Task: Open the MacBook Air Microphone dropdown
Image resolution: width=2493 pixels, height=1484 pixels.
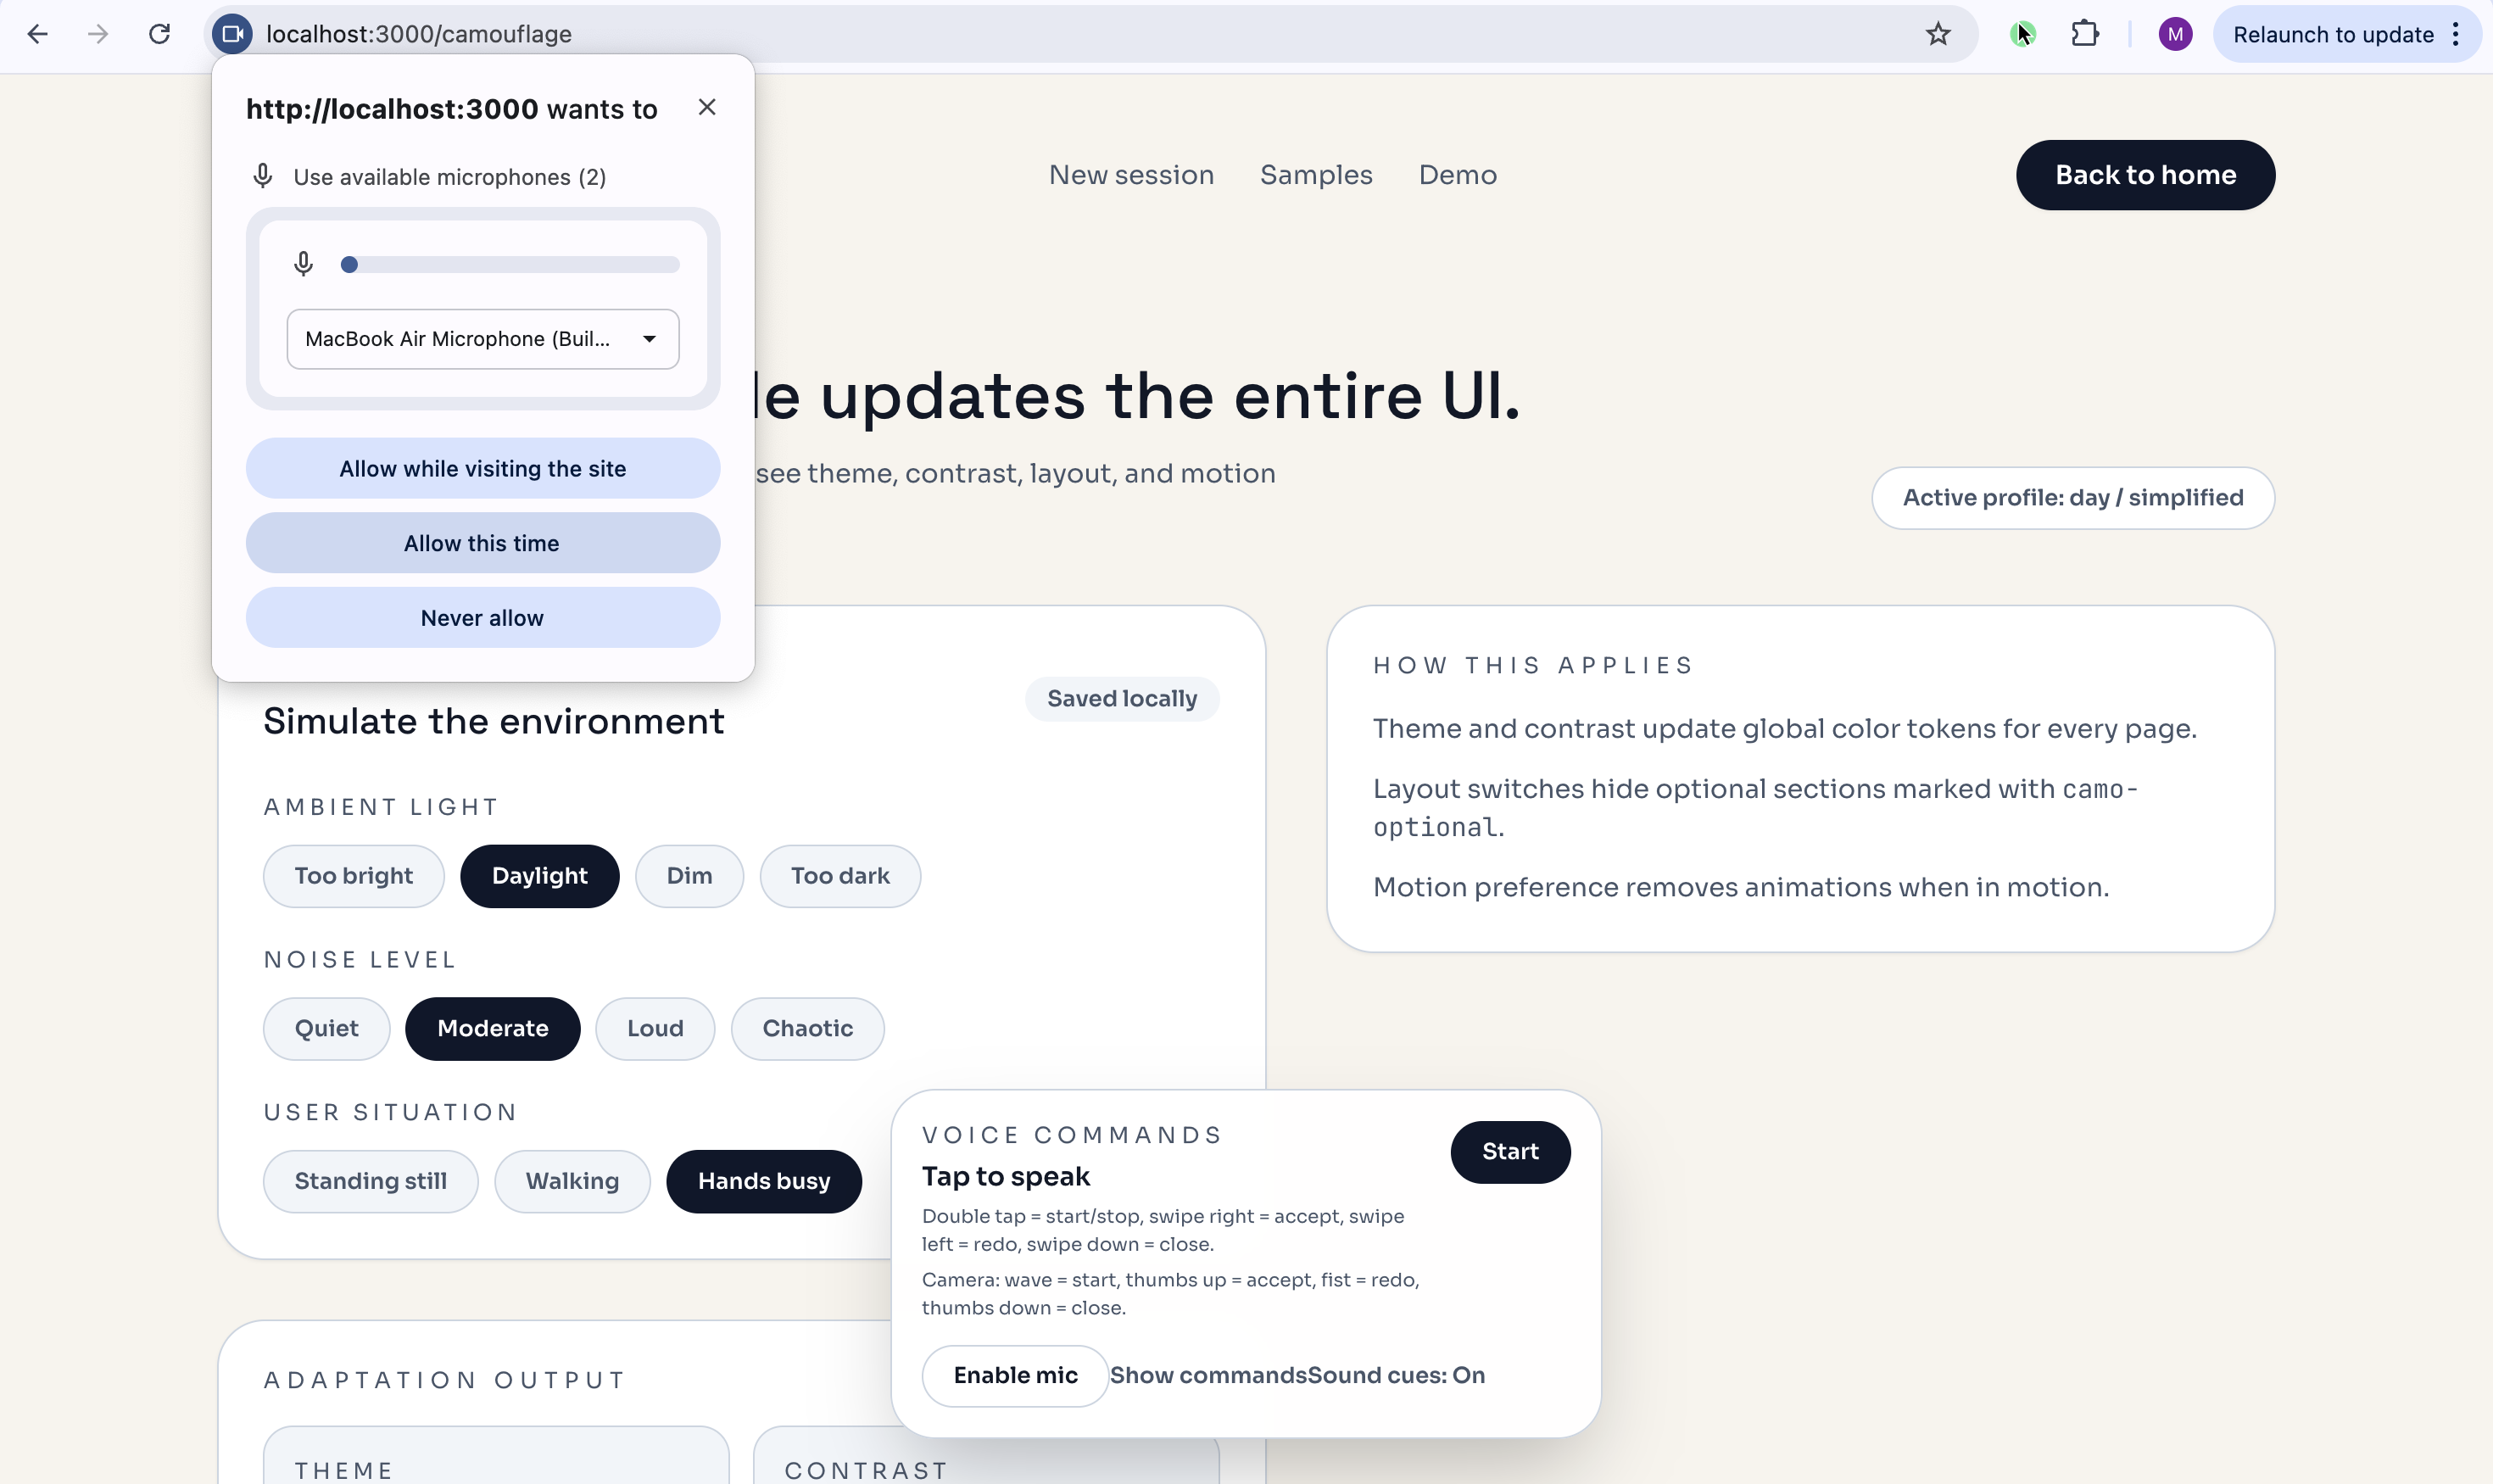Action: 482,339
